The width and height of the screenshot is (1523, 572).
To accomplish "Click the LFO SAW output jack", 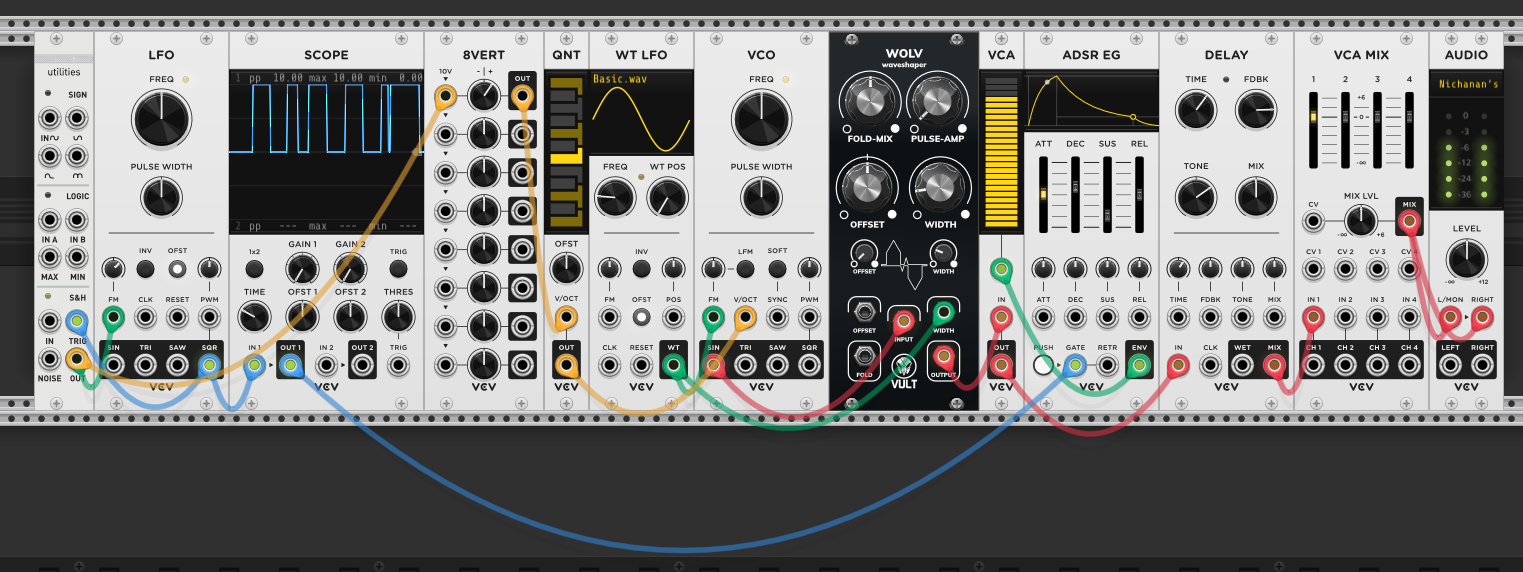I will (x=177, y=365).
